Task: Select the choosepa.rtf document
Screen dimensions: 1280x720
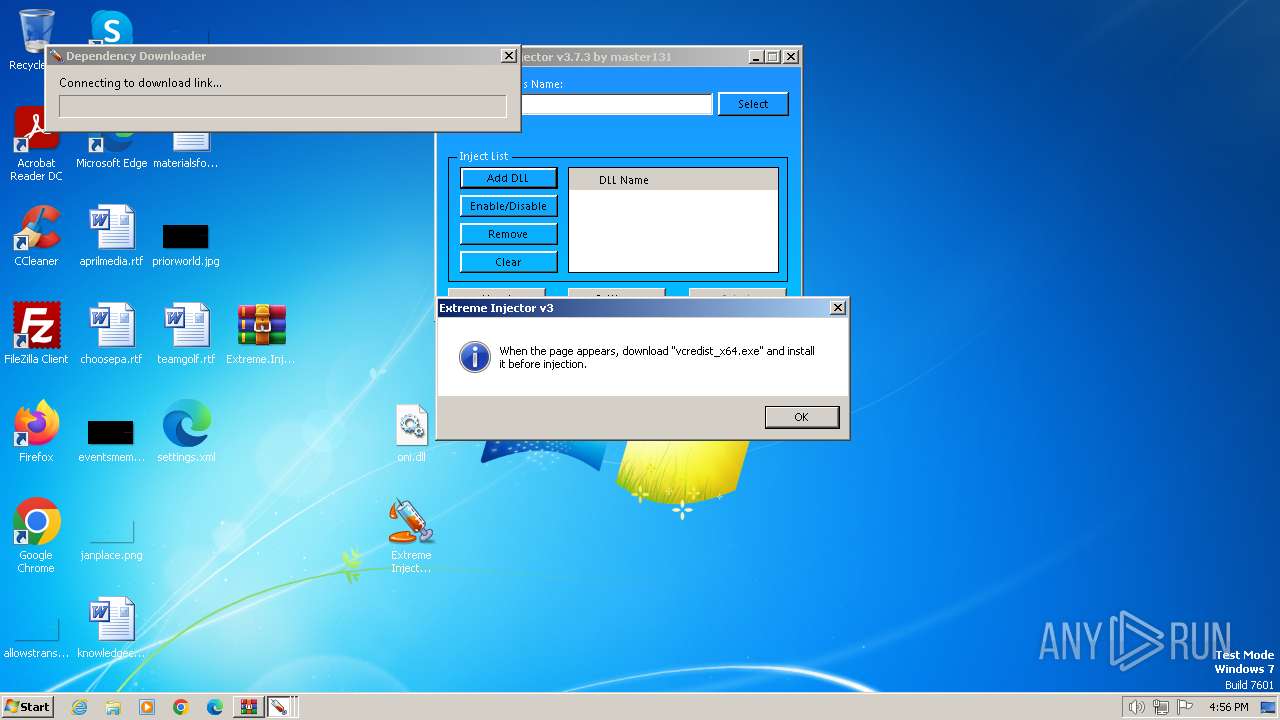Action: click(111, 335)
